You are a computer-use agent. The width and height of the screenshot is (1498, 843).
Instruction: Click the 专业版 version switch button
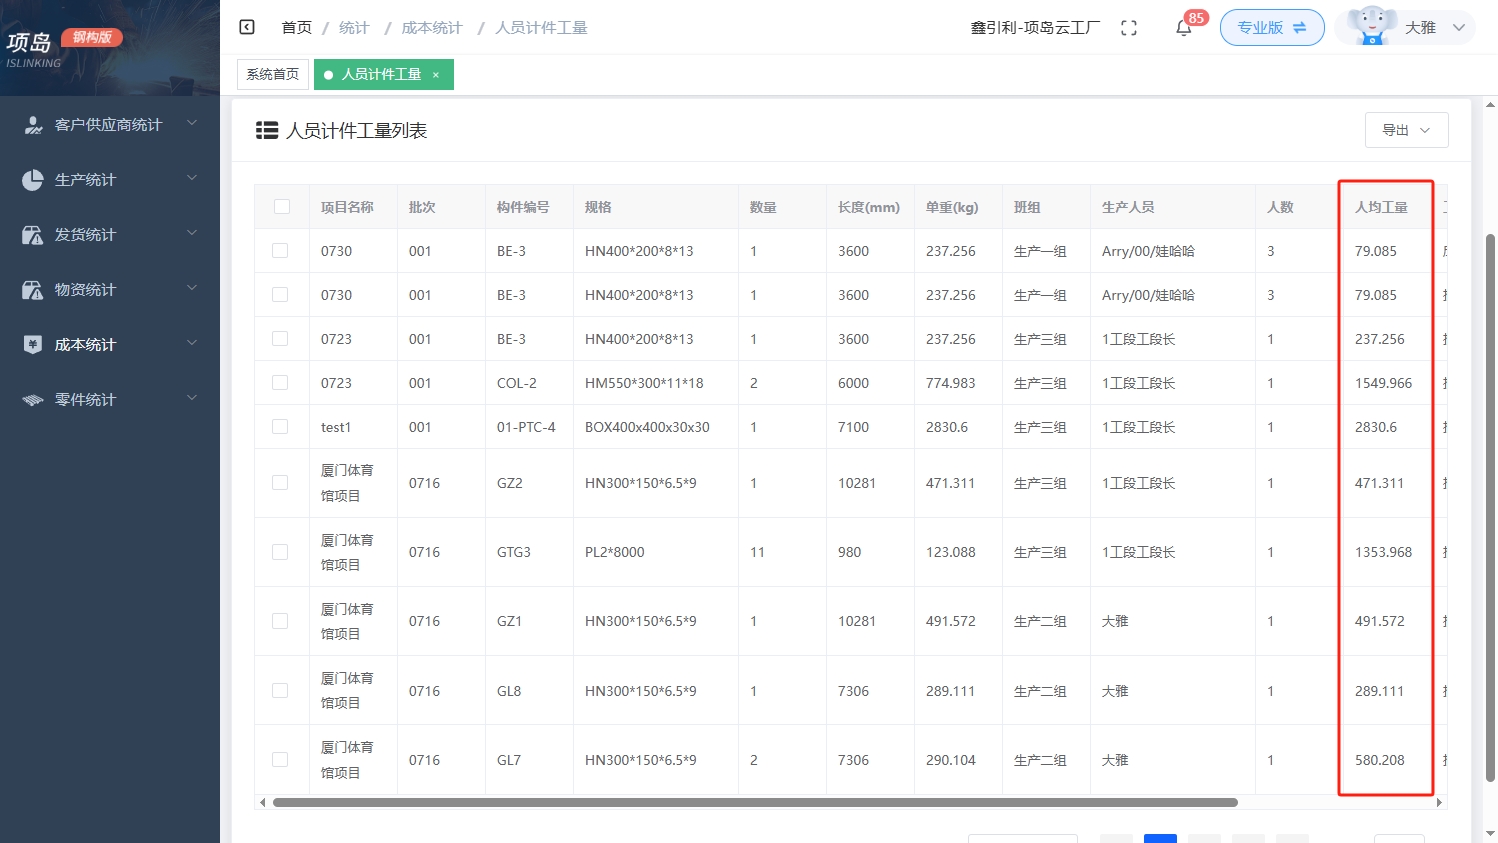point(1271,28)
